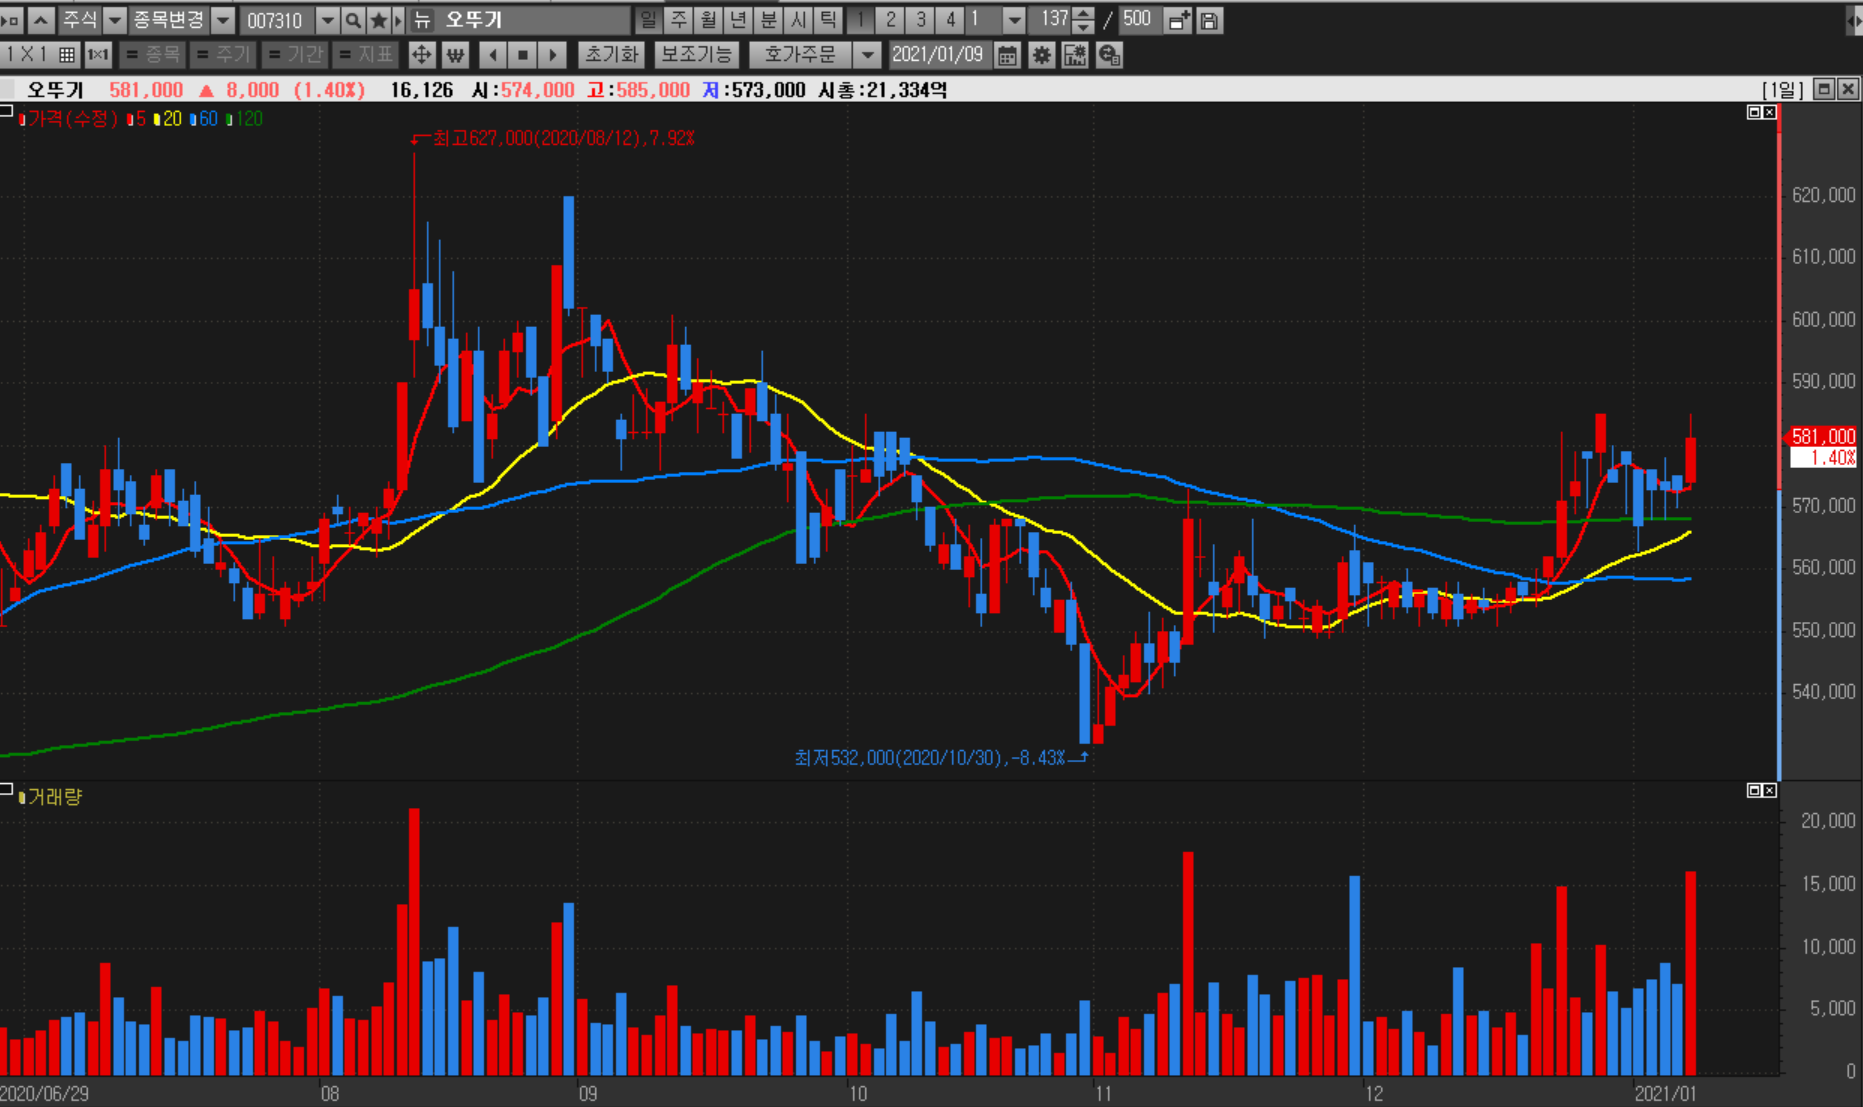The width and height of the screenshot is (1863, 1107).
Task: Click the 호가주문 button
Action: tap(802, 55)
